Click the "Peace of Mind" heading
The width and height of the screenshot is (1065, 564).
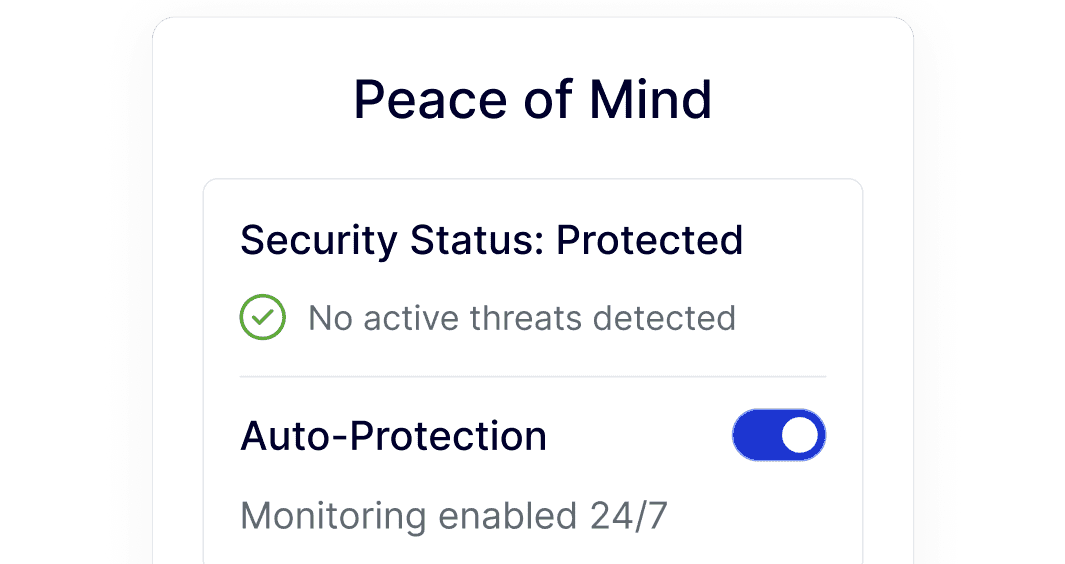[532, 99]
